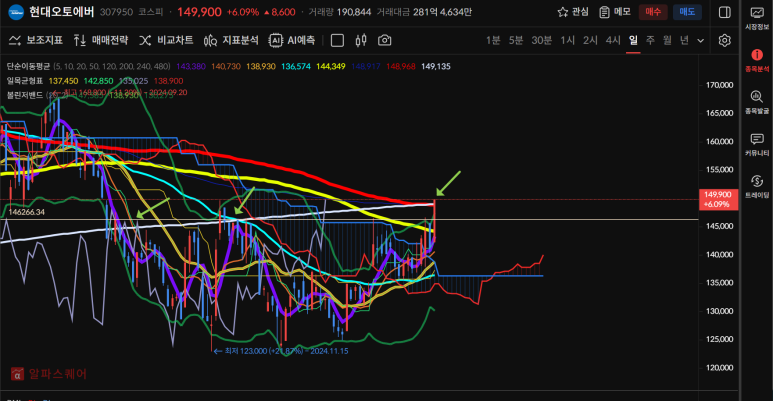
Task: Switch to 년 yearly timeframe
Action: click(684, 40)
